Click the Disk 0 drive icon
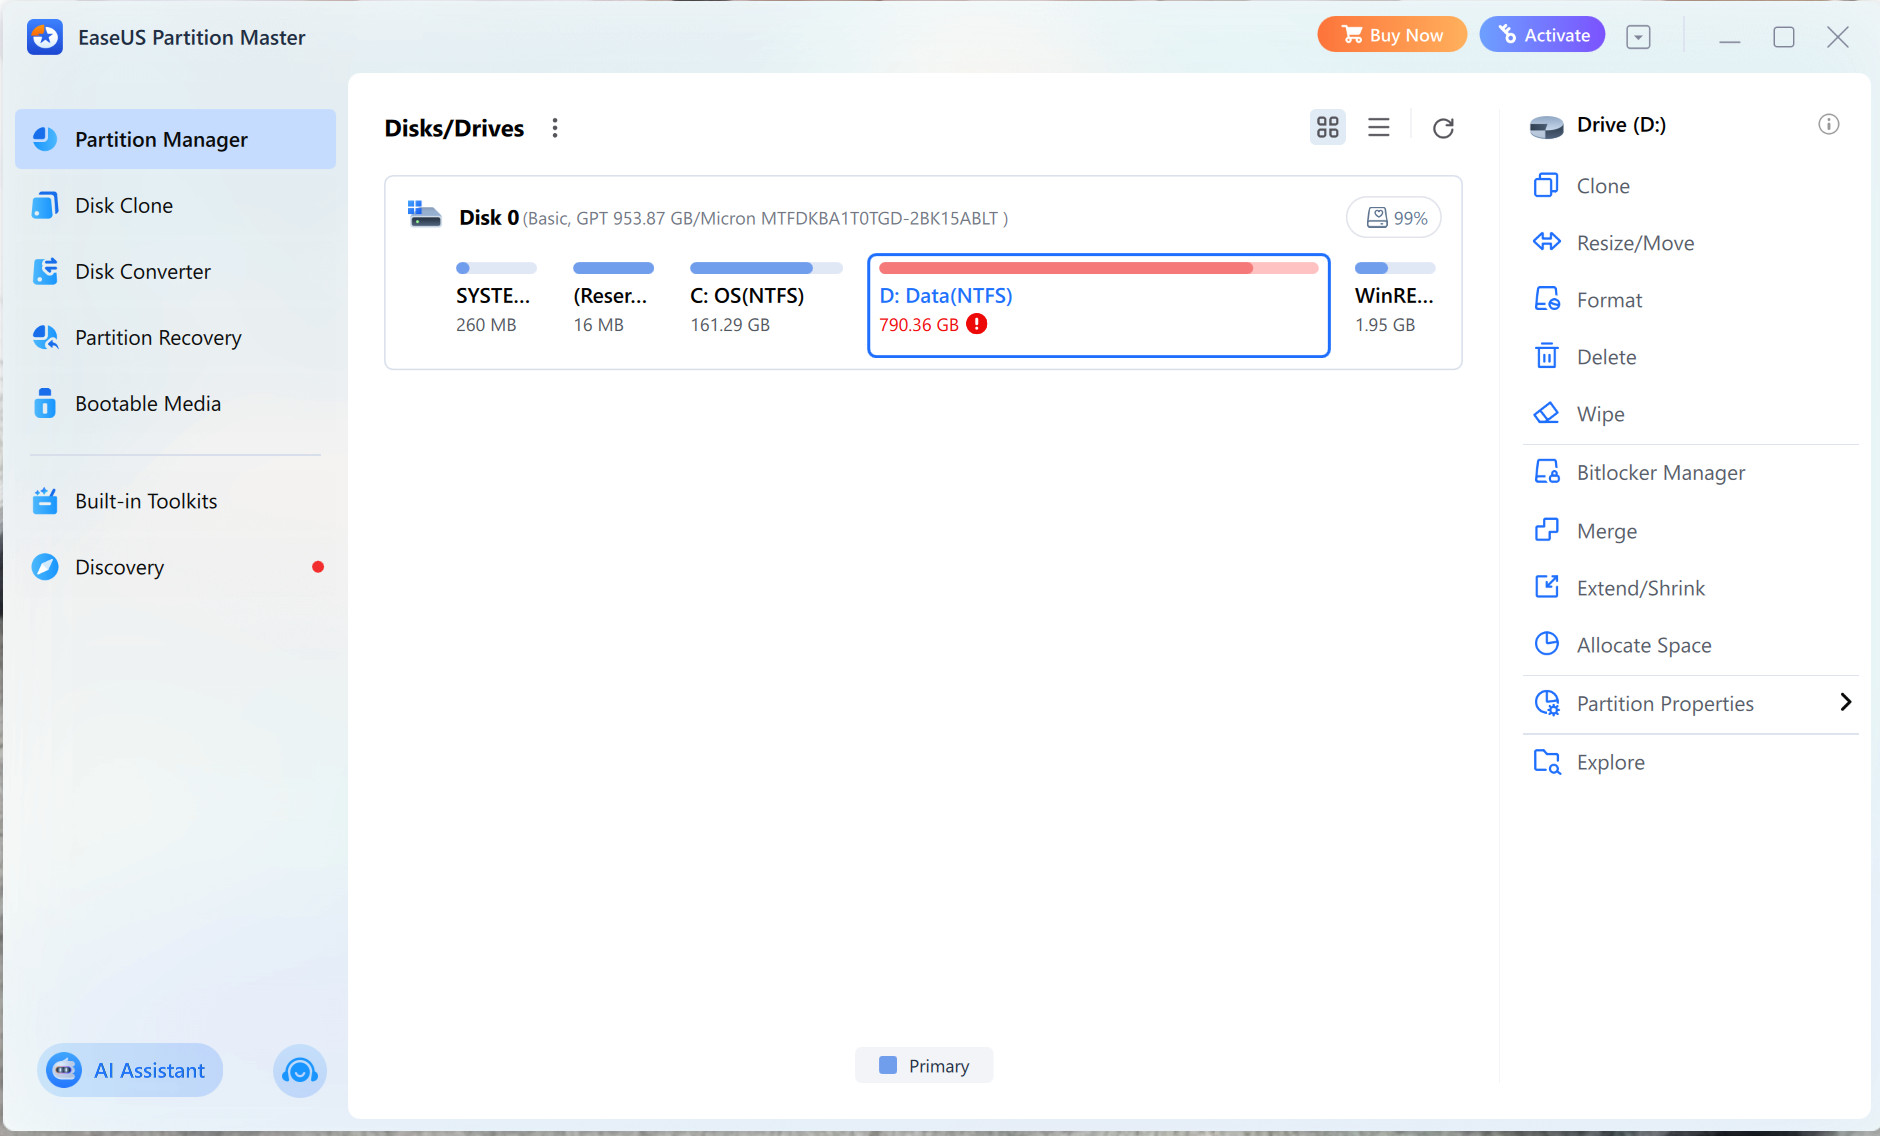 tap(424, 214)
